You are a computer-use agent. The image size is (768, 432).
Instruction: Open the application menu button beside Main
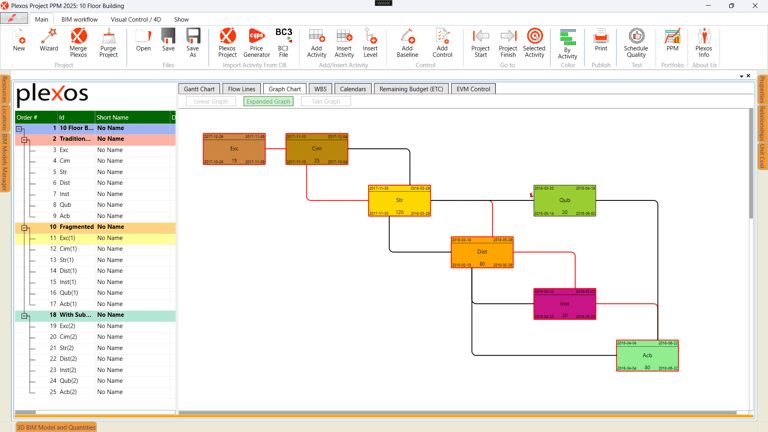[14, 19]
